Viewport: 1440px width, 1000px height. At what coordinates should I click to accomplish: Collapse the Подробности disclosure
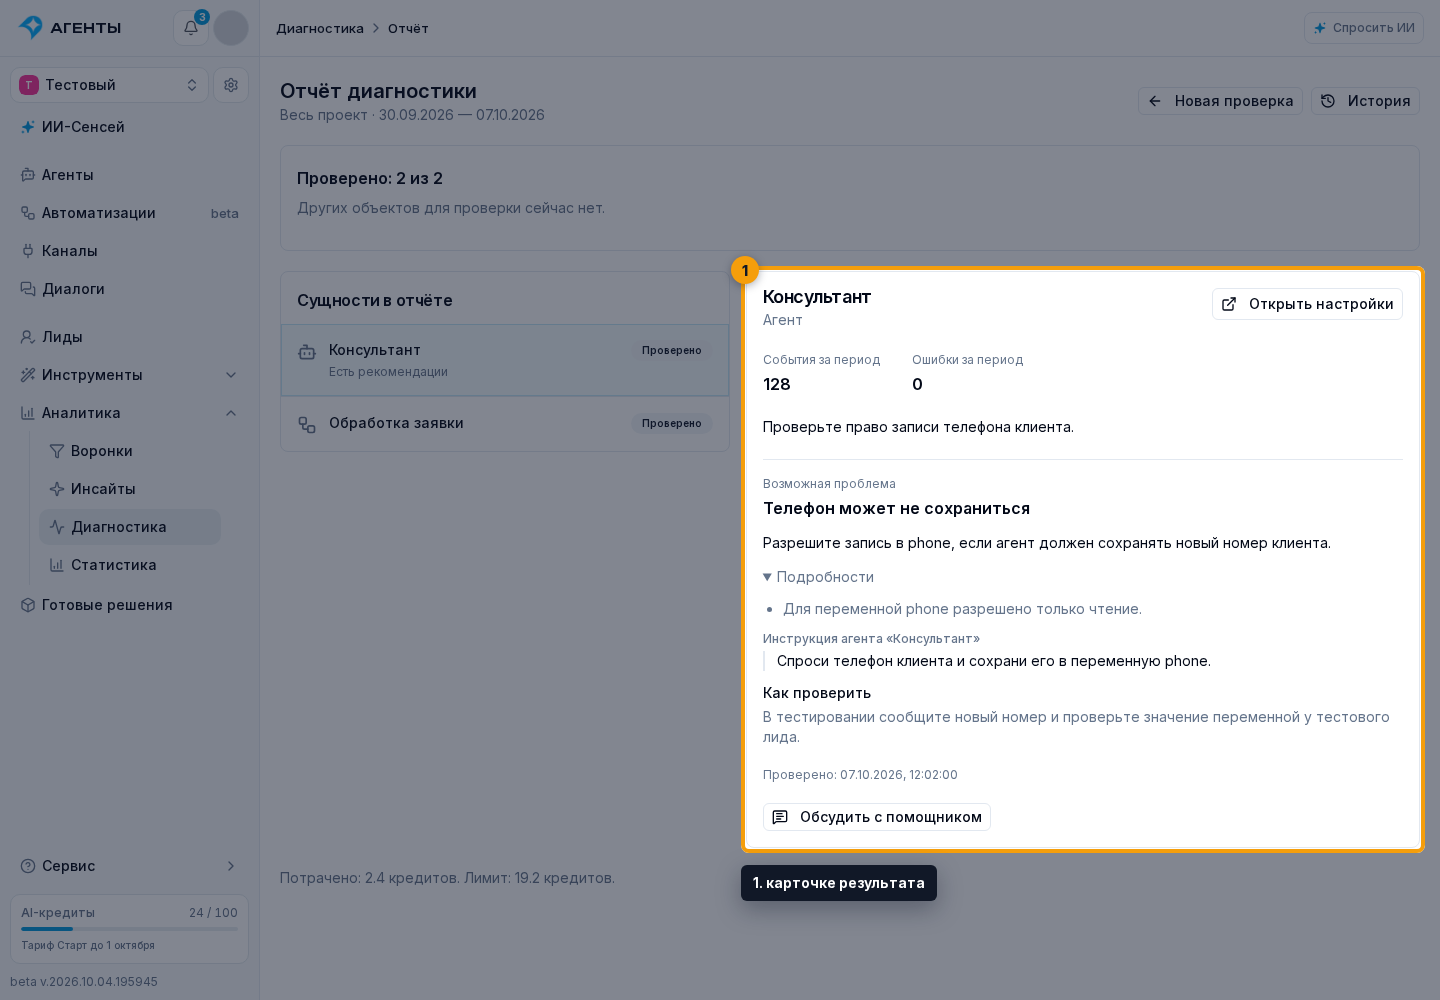tap(818, 577)
